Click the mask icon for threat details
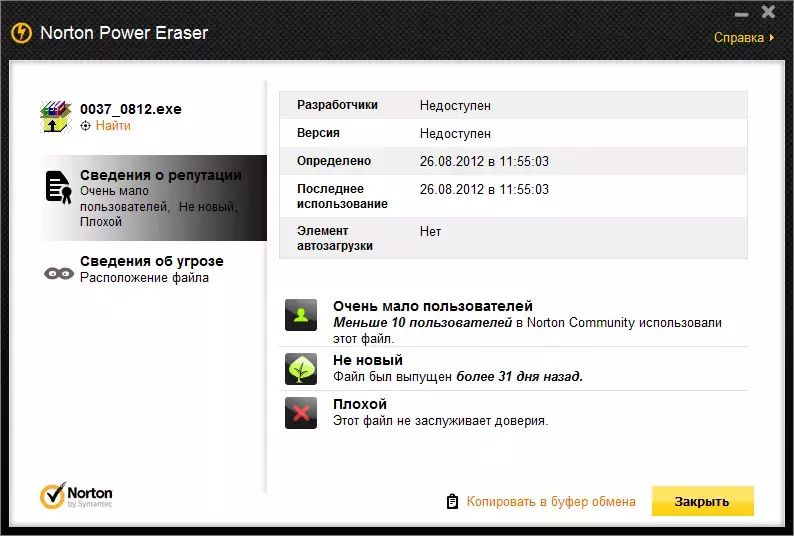Image resolution: width=794 pixels, height=536 pixels. [59, 274]
